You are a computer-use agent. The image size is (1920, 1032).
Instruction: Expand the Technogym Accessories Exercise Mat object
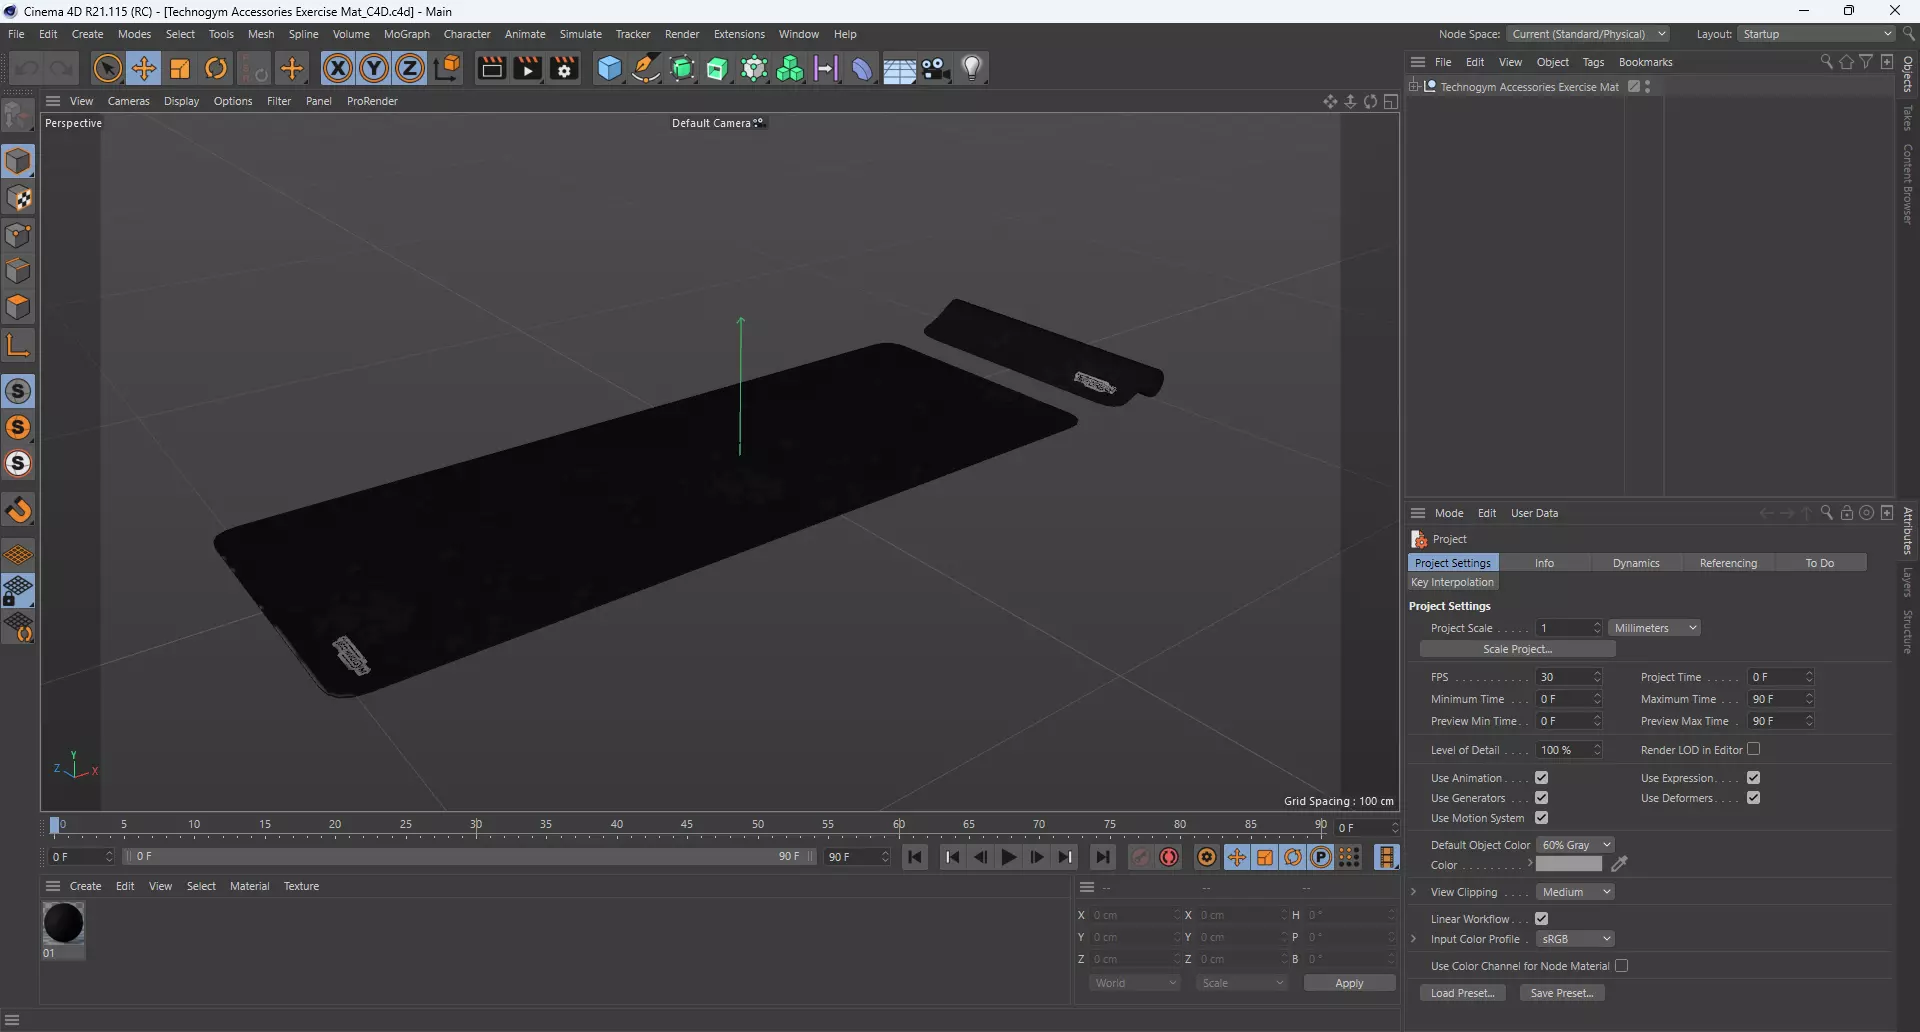tap(1414, 87)
